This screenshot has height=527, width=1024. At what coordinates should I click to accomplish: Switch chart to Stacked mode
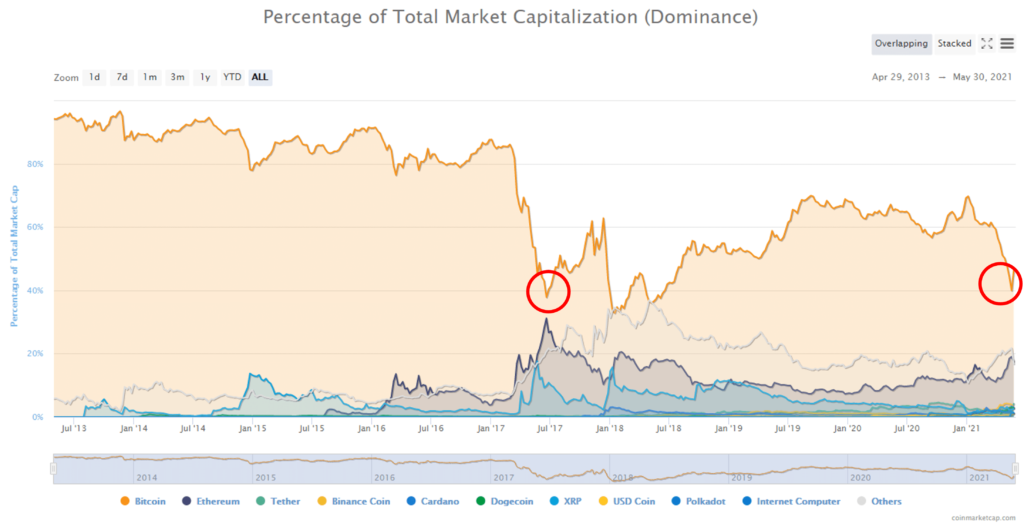954,44
